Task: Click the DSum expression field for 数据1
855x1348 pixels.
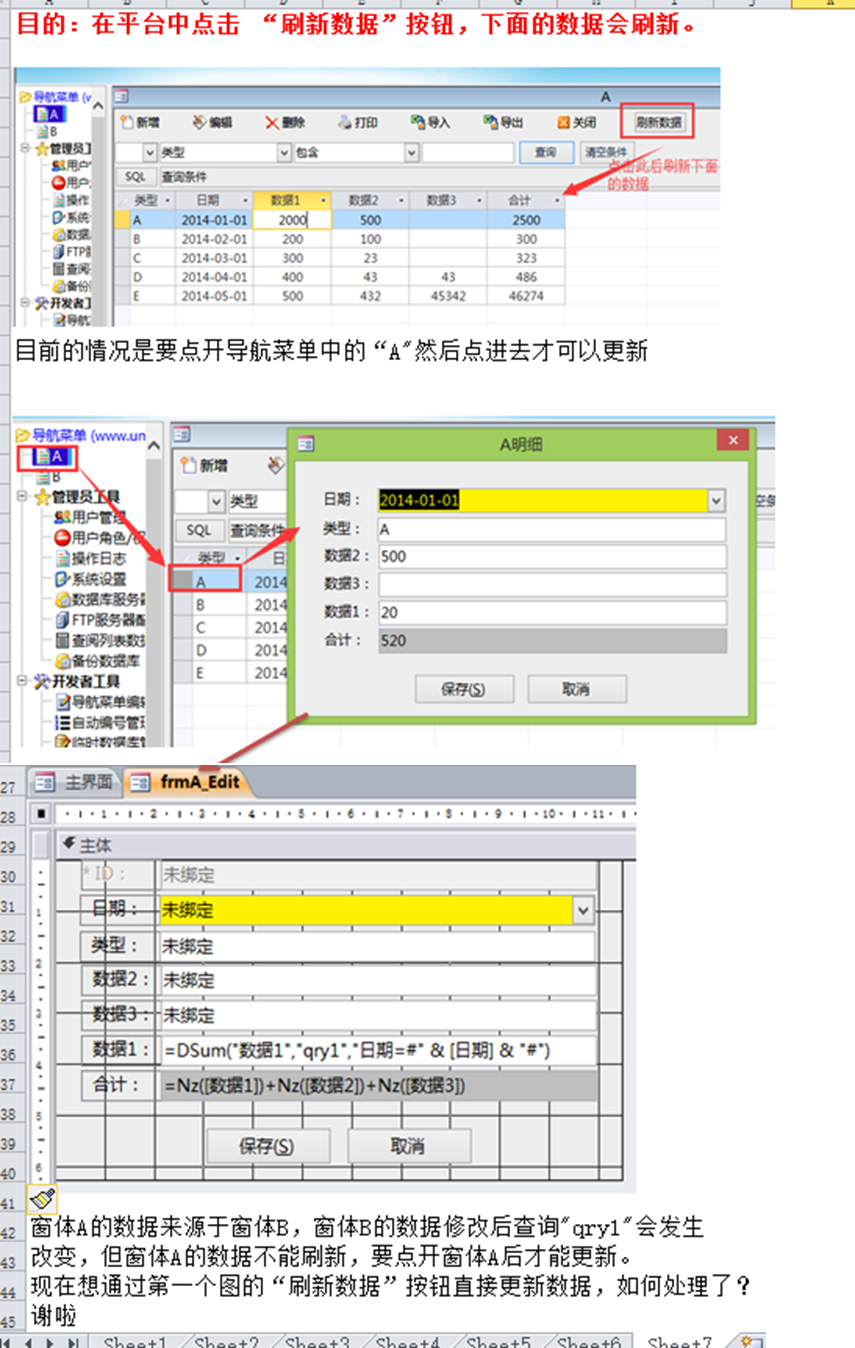Action: click(x=376, y=1051)
